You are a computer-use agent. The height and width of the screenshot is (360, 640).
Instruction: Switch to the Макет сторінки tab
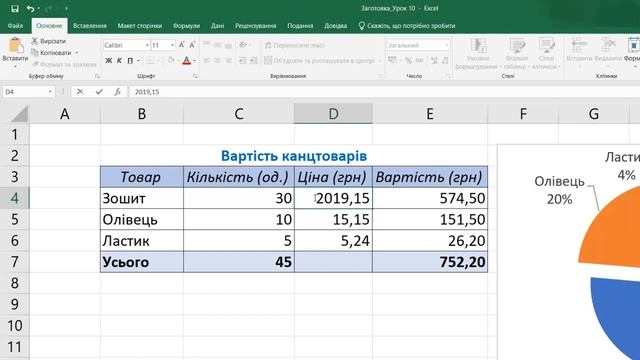click(x=140, y=26)
